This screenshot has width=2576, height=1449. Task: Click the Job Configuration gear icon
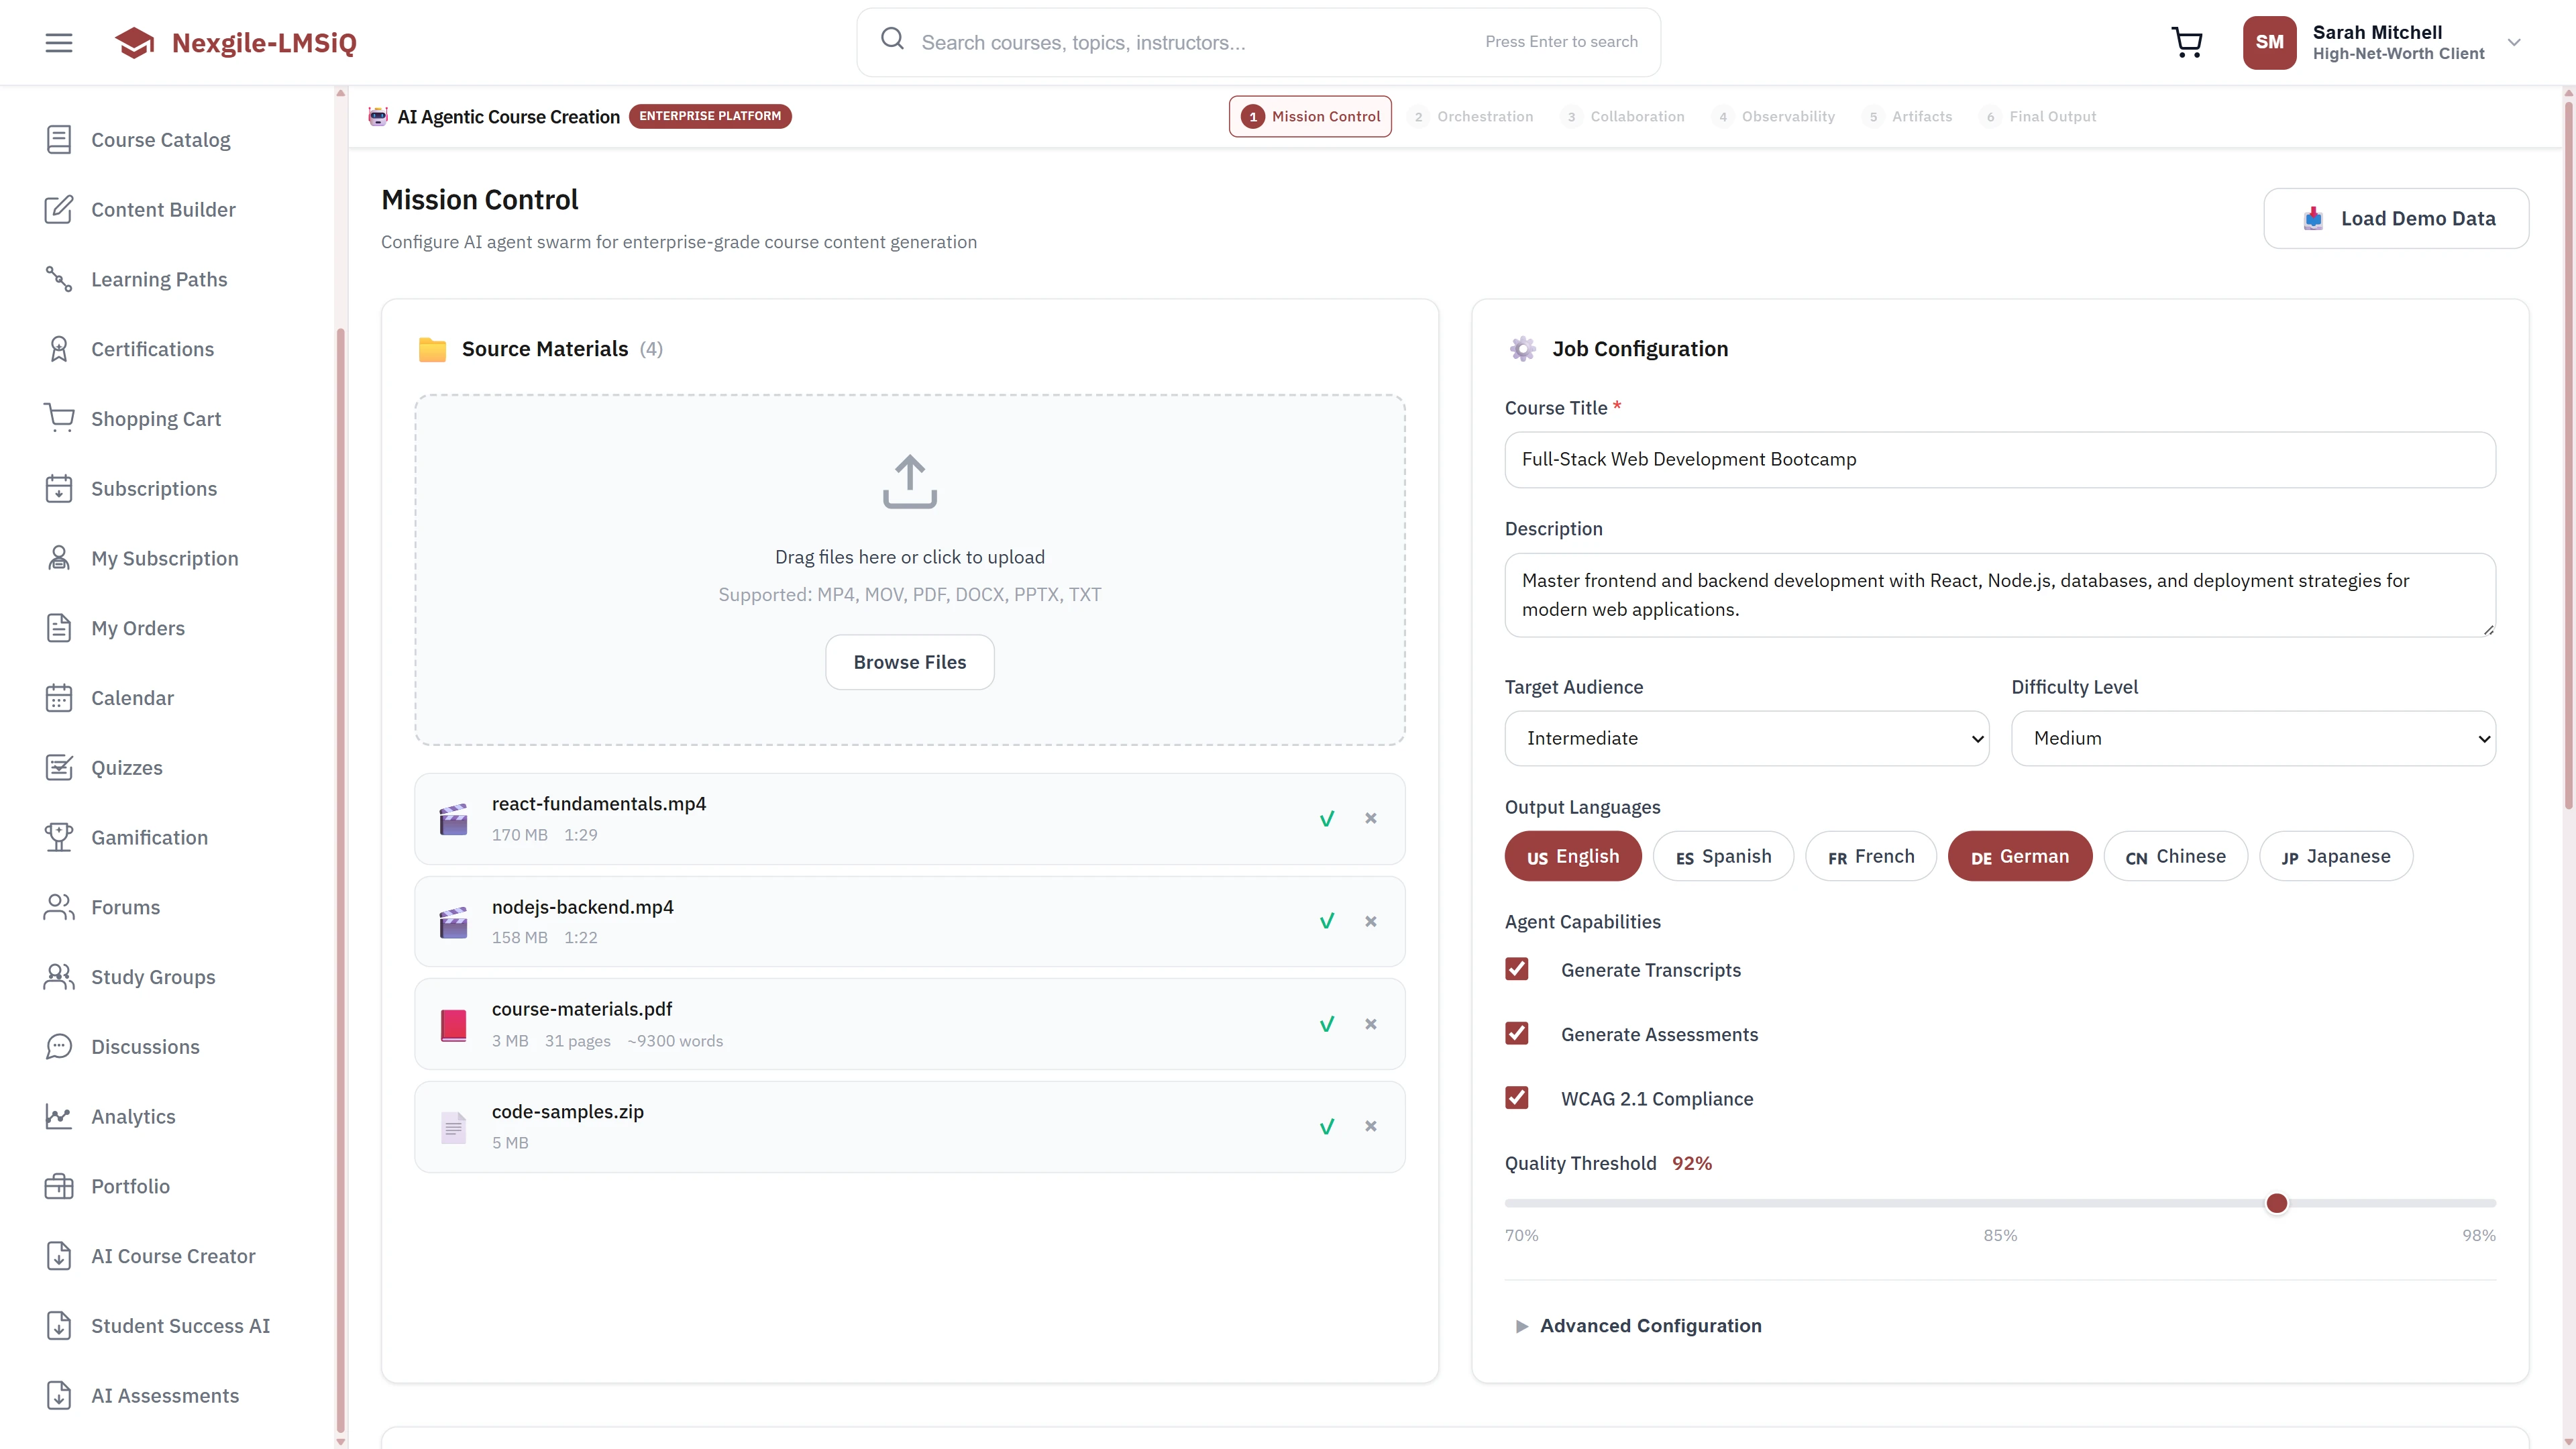(1522, 348)
